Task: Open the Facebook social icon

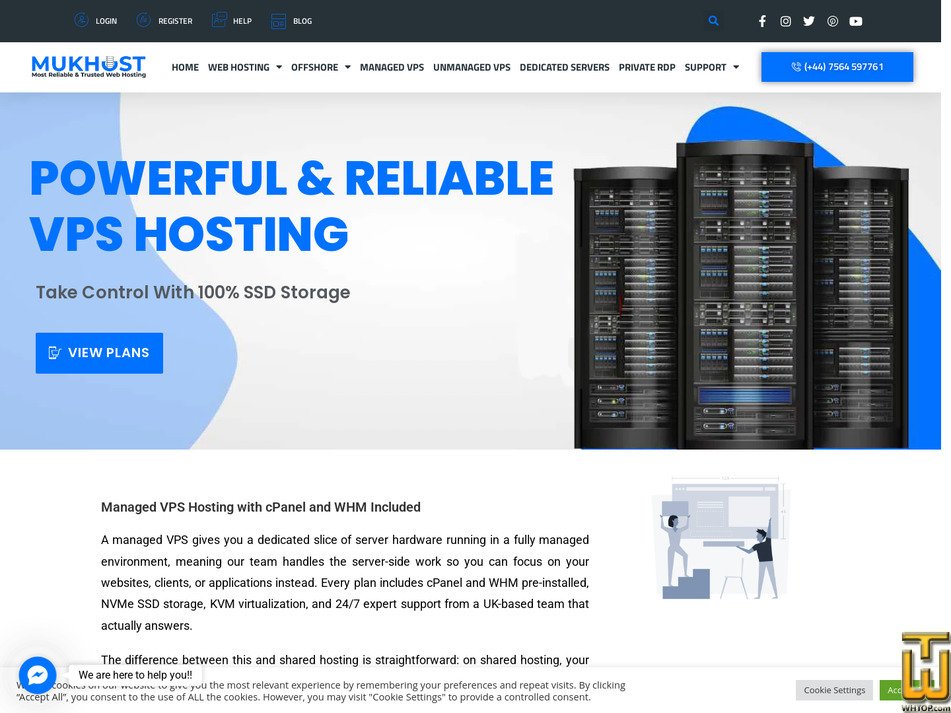Action: [x=762, y=21]
